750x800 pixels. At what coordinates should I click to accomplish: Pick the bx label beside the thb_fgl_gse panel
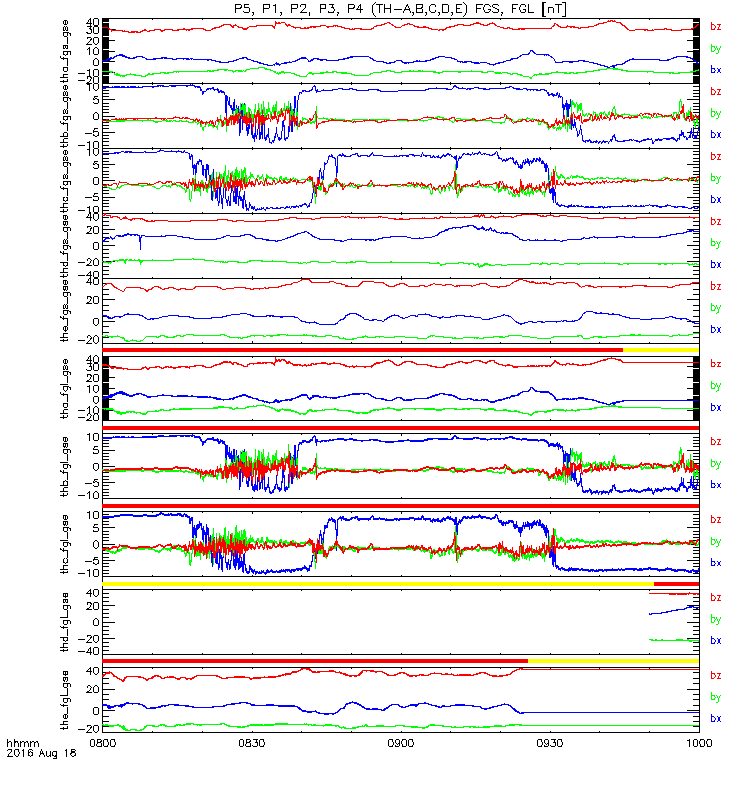coord(716,485)
